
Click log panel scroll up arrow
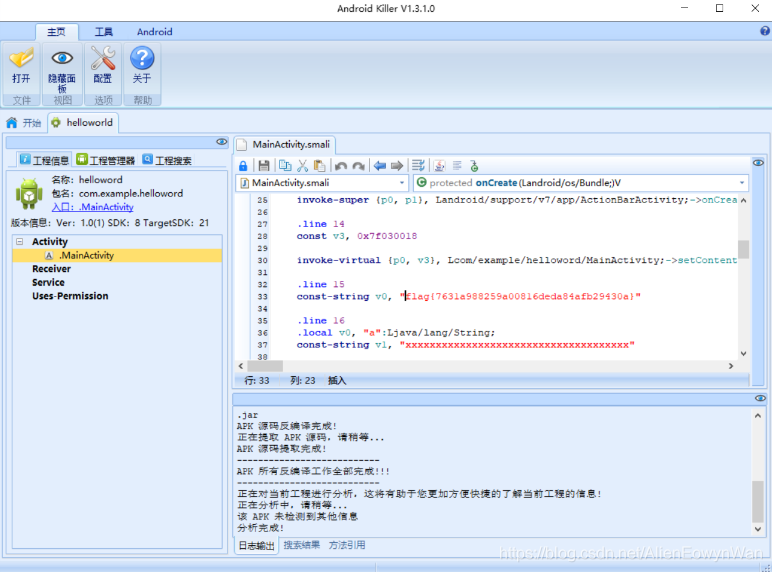pyautogui.click(x=757, y=416)
